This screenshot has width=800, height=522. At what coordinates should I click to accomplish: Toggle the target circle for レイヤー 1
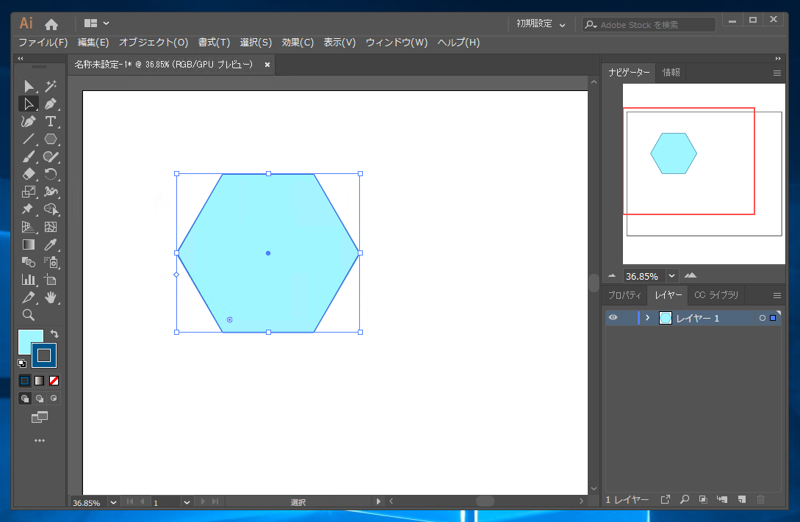coord(762,318)
